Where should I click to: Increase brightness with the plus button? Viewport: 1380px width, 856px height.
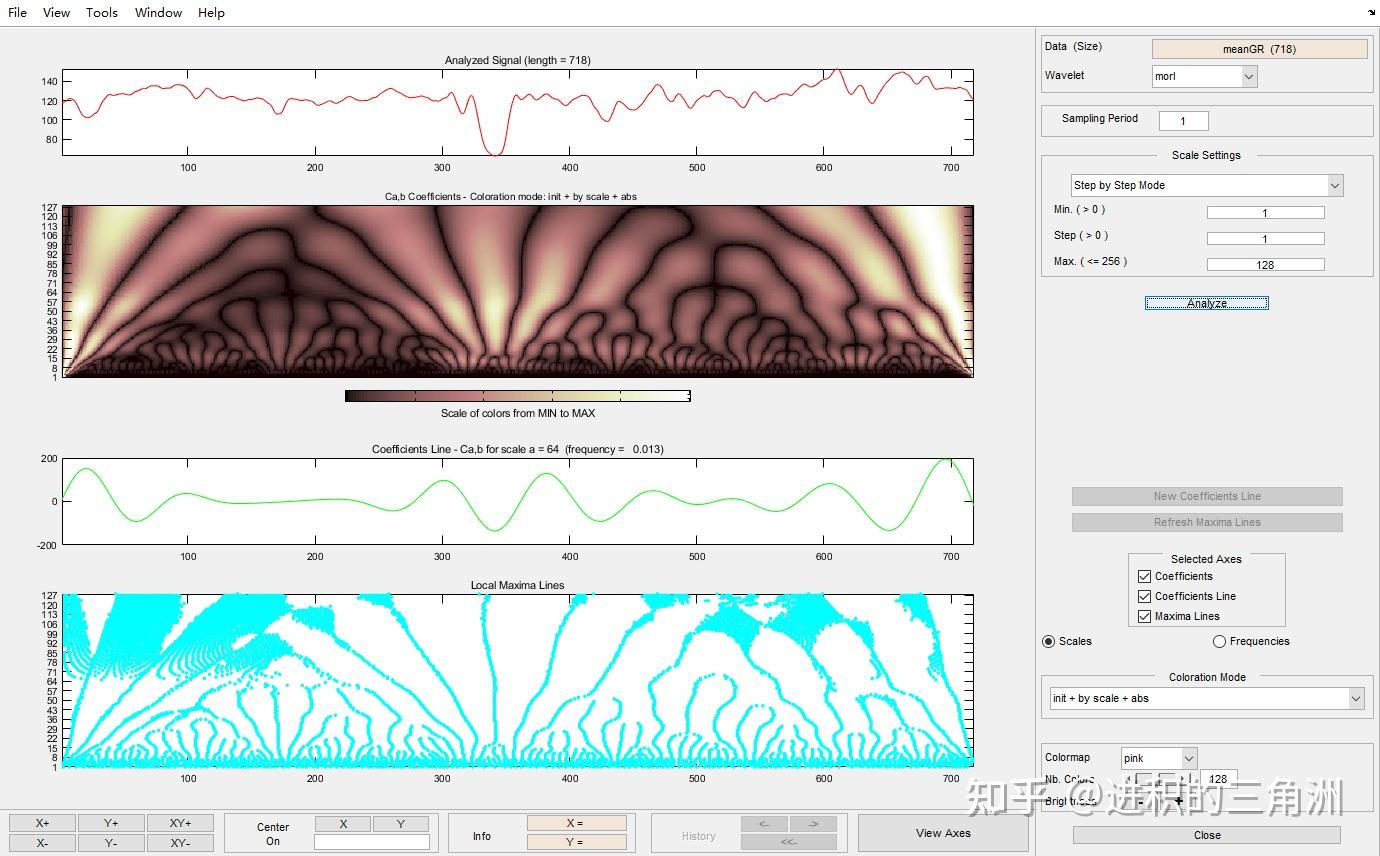1179,800
